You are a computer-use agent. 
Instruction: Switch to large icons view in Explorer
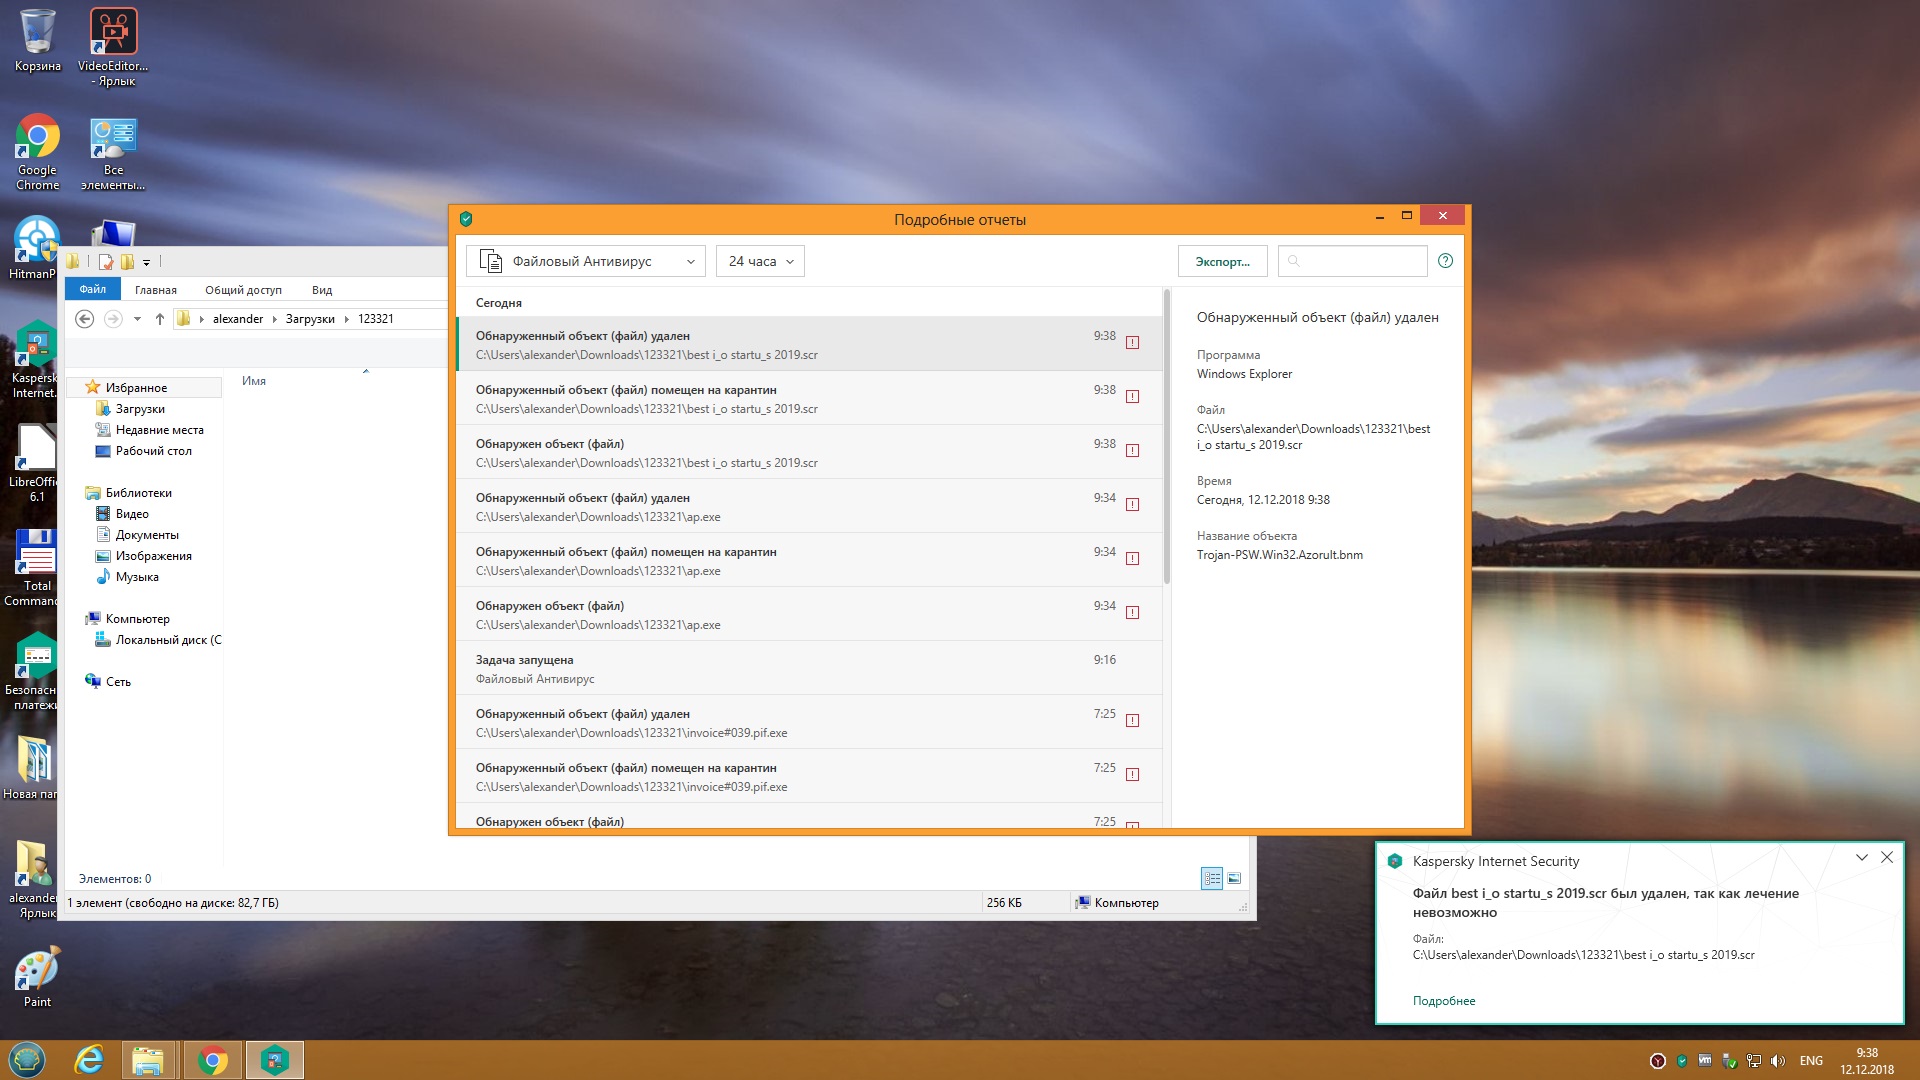tap(1234, 878)
